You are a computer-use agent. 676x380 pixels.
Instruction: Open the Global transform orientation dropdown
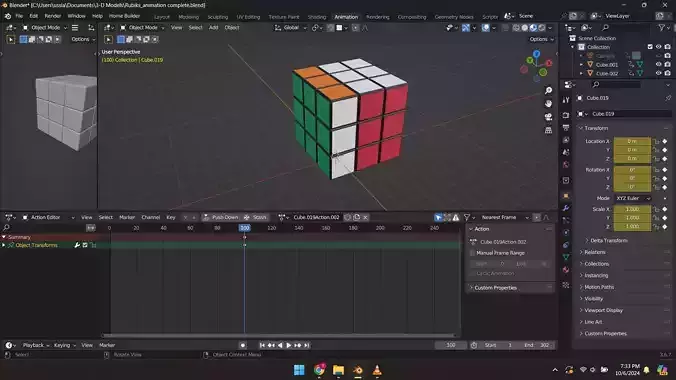[x=291, y=28]
